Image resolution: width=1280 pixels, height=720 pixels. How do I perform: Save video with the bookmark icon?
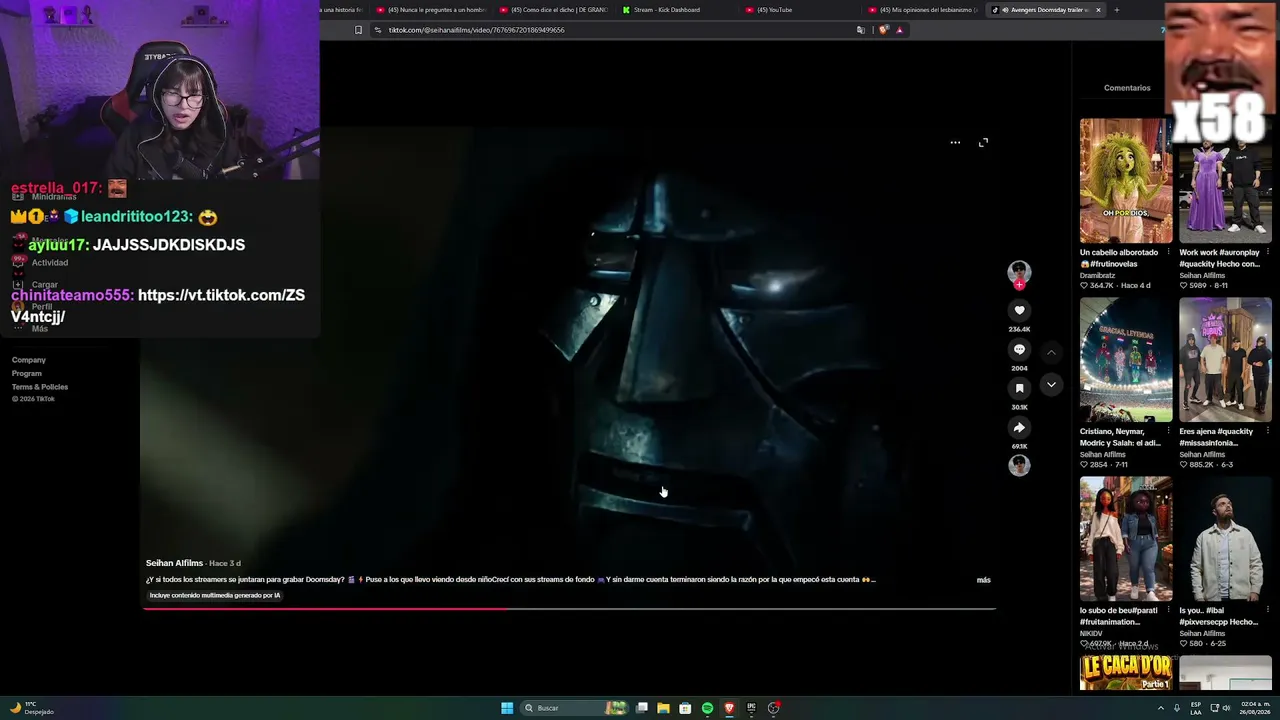[x=1019, y=388]
